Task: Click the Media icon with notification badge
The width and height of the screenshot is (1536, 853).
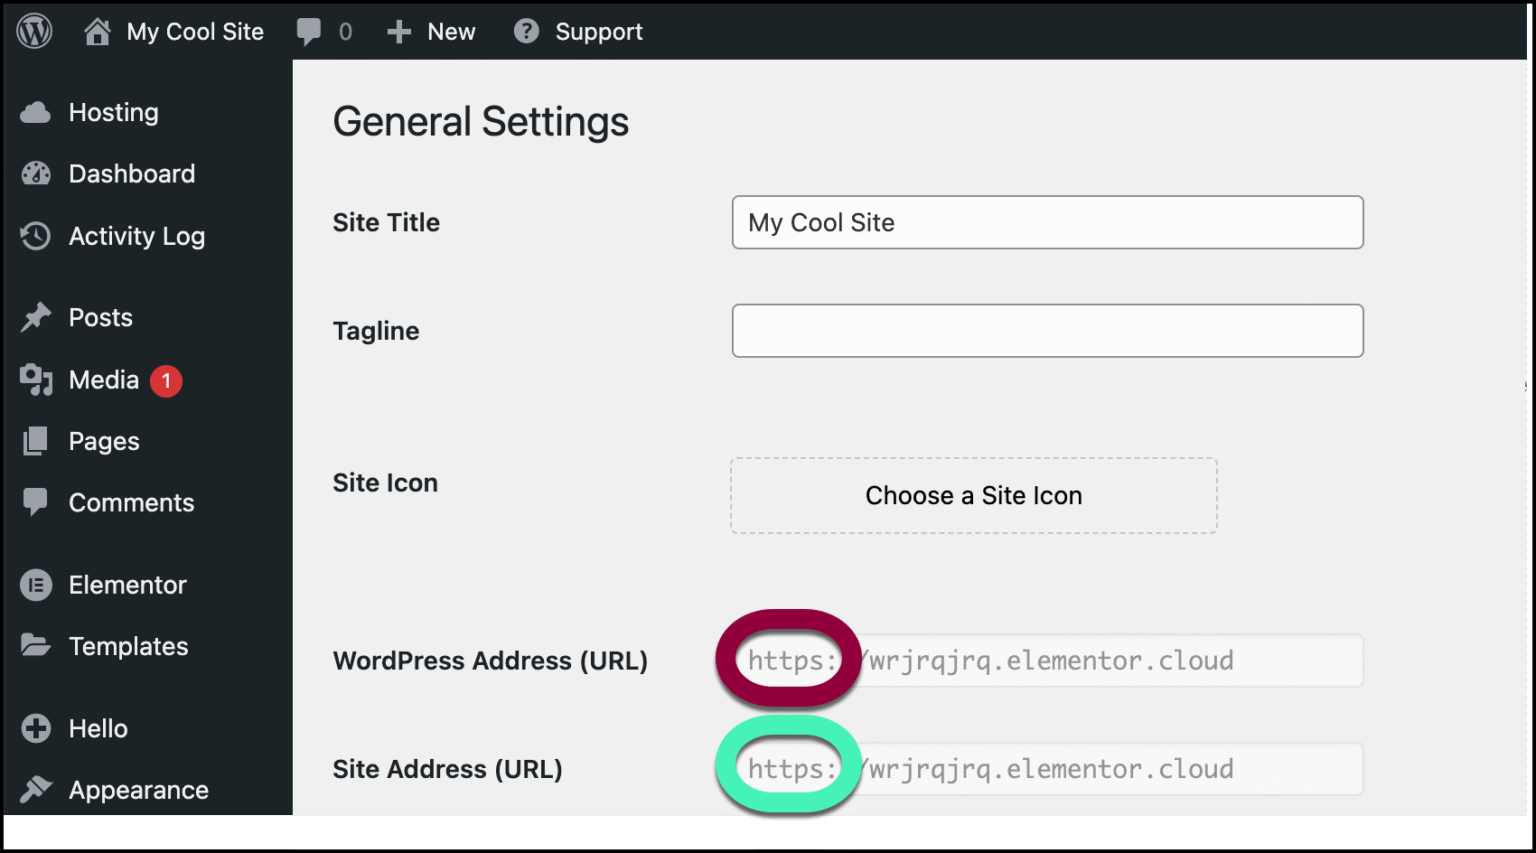Action: tap(36, 380)
